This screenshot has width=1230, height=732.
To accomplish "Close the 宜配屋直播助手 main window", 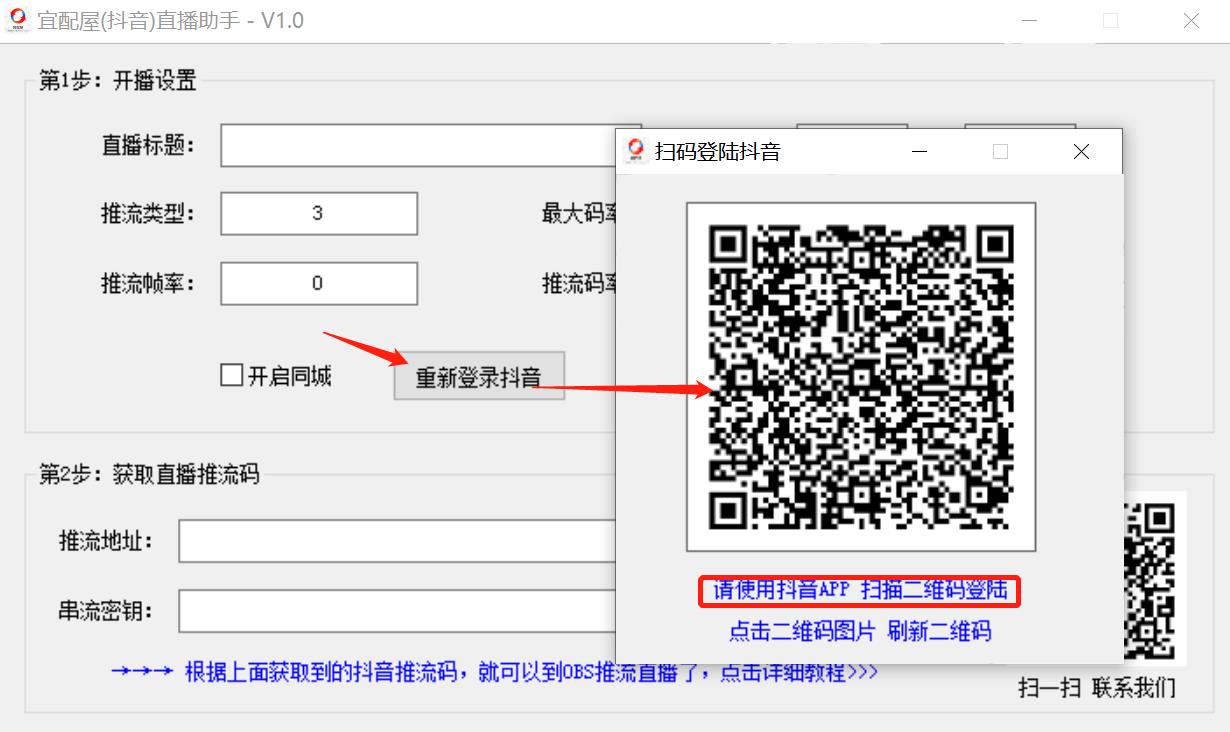I will [x=1191, y=20].
